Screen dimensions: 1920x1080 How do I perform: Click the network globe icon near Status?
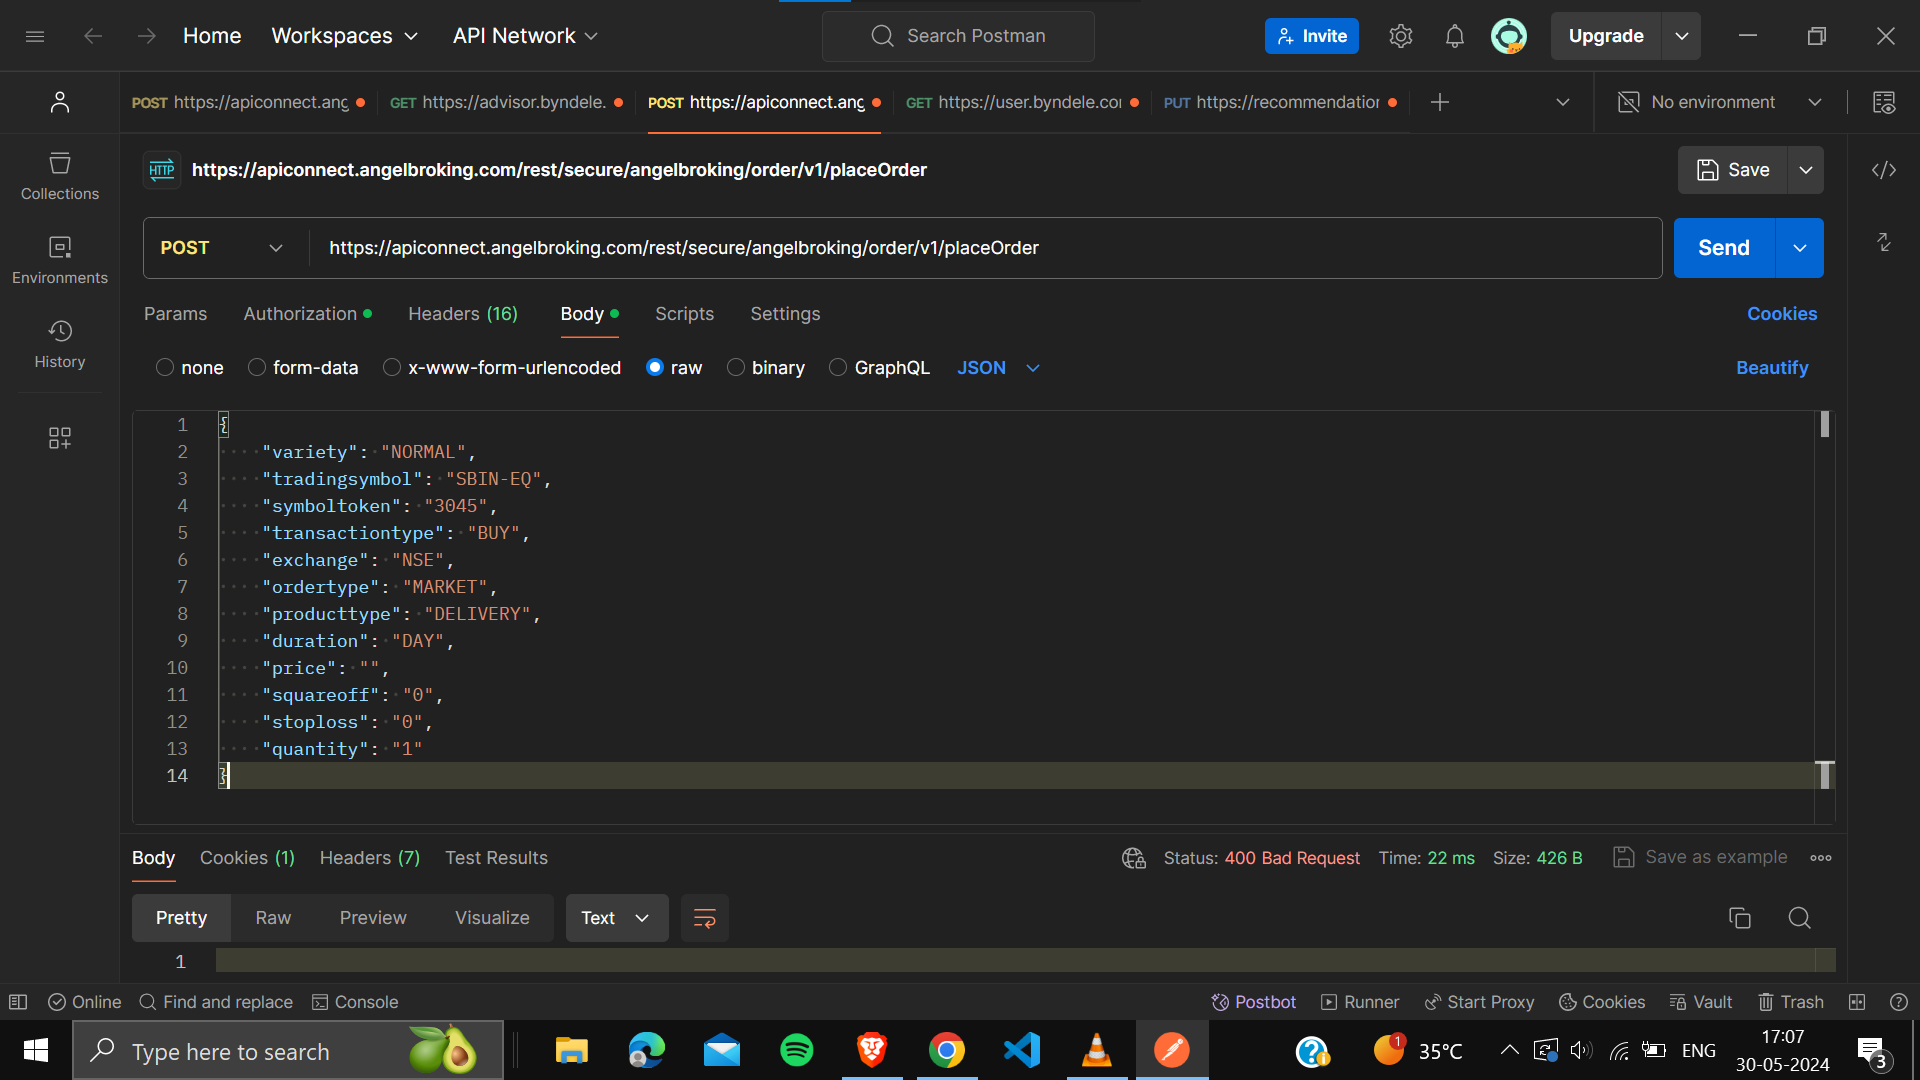[x=1134, y=858]
